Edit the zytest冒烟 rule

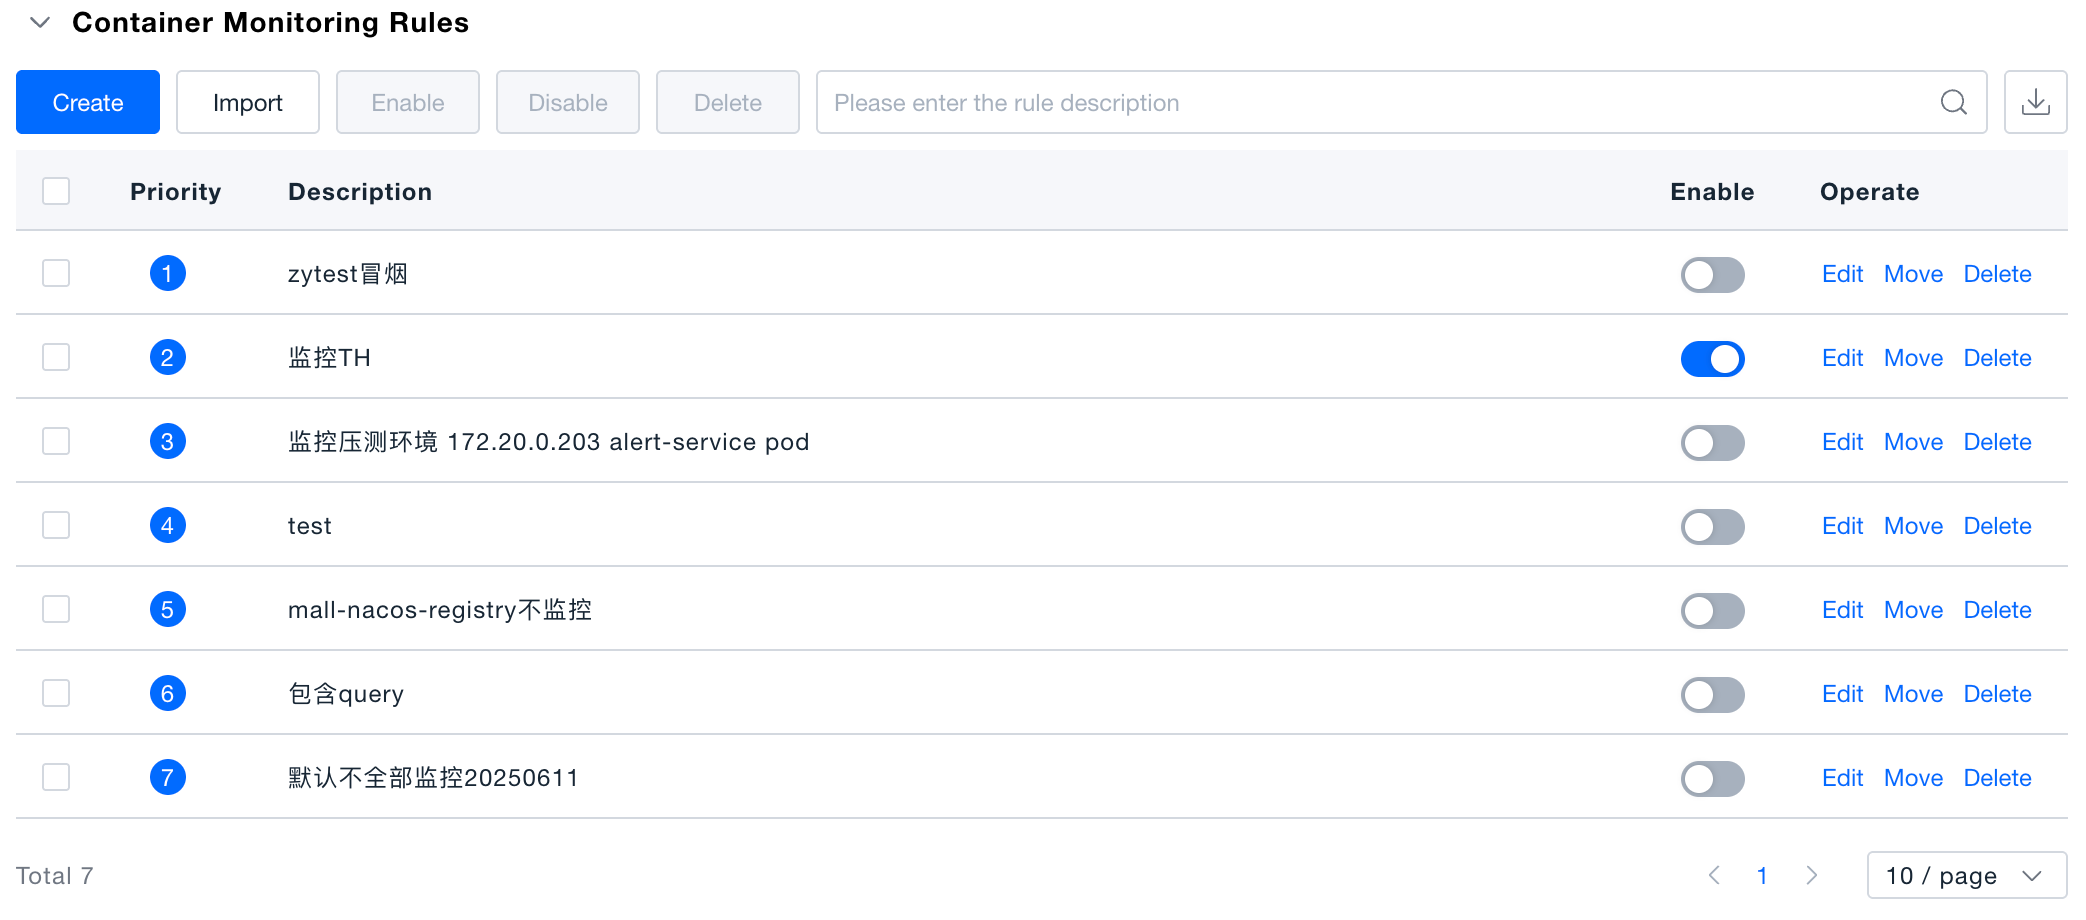click(1842, 274)
